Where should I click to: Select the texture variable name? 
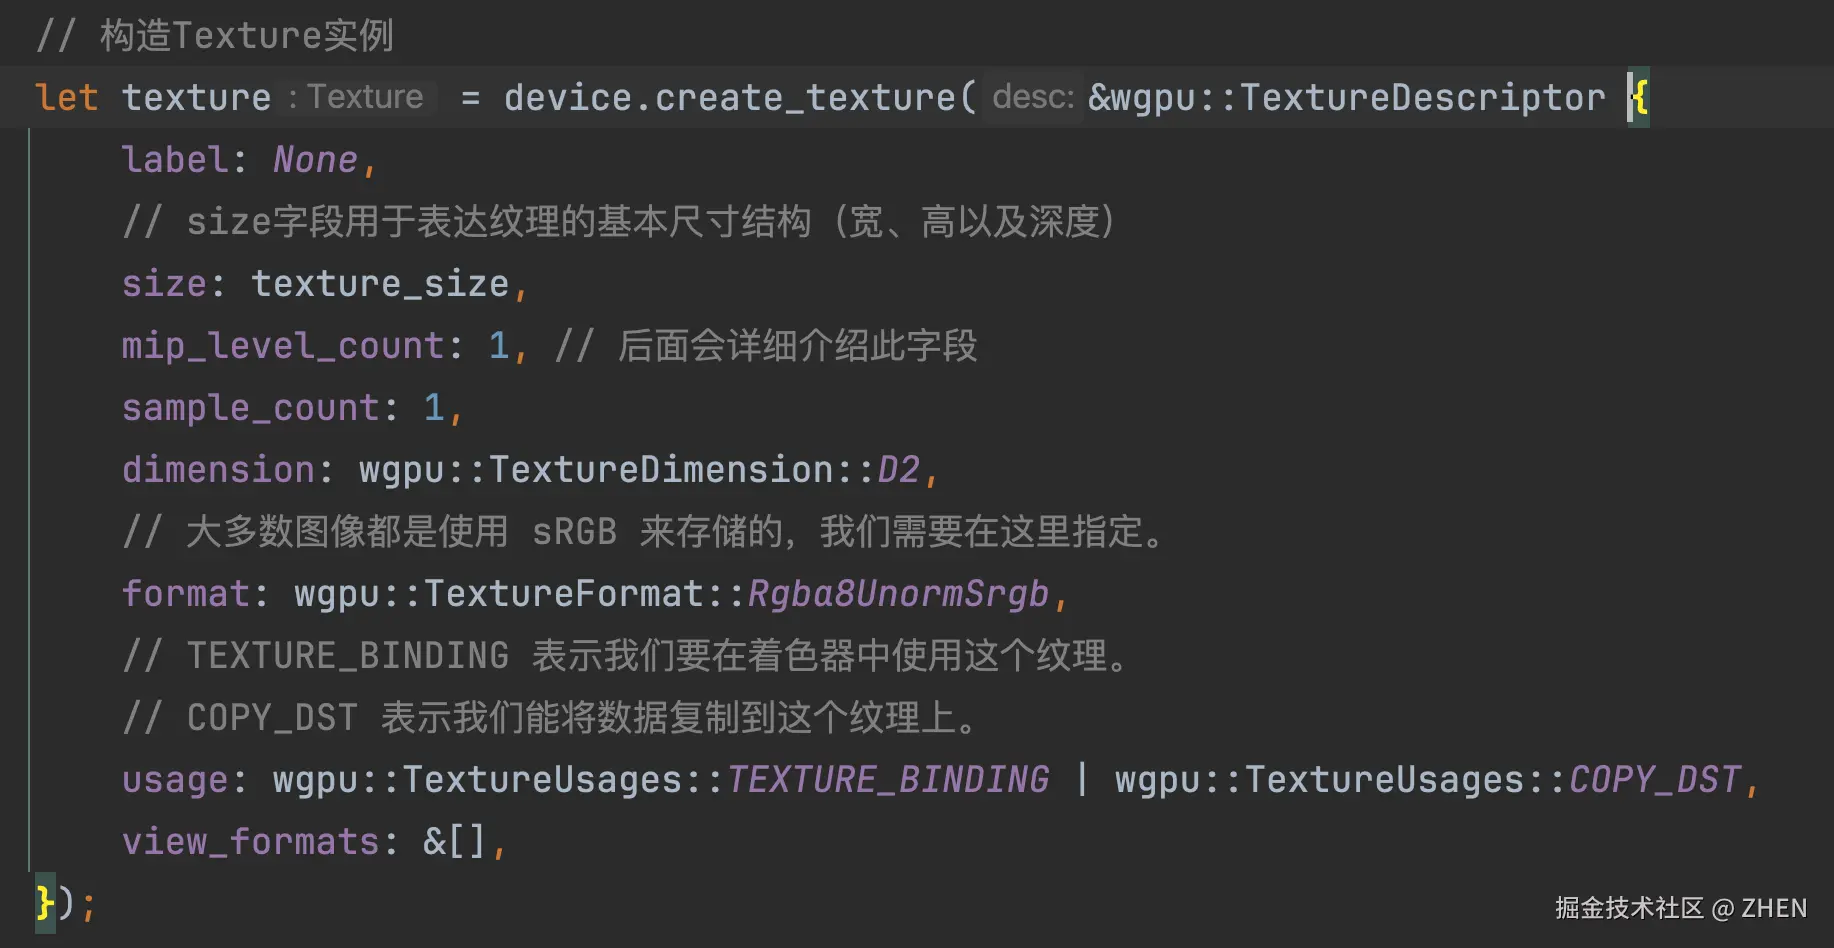point(196,98)
